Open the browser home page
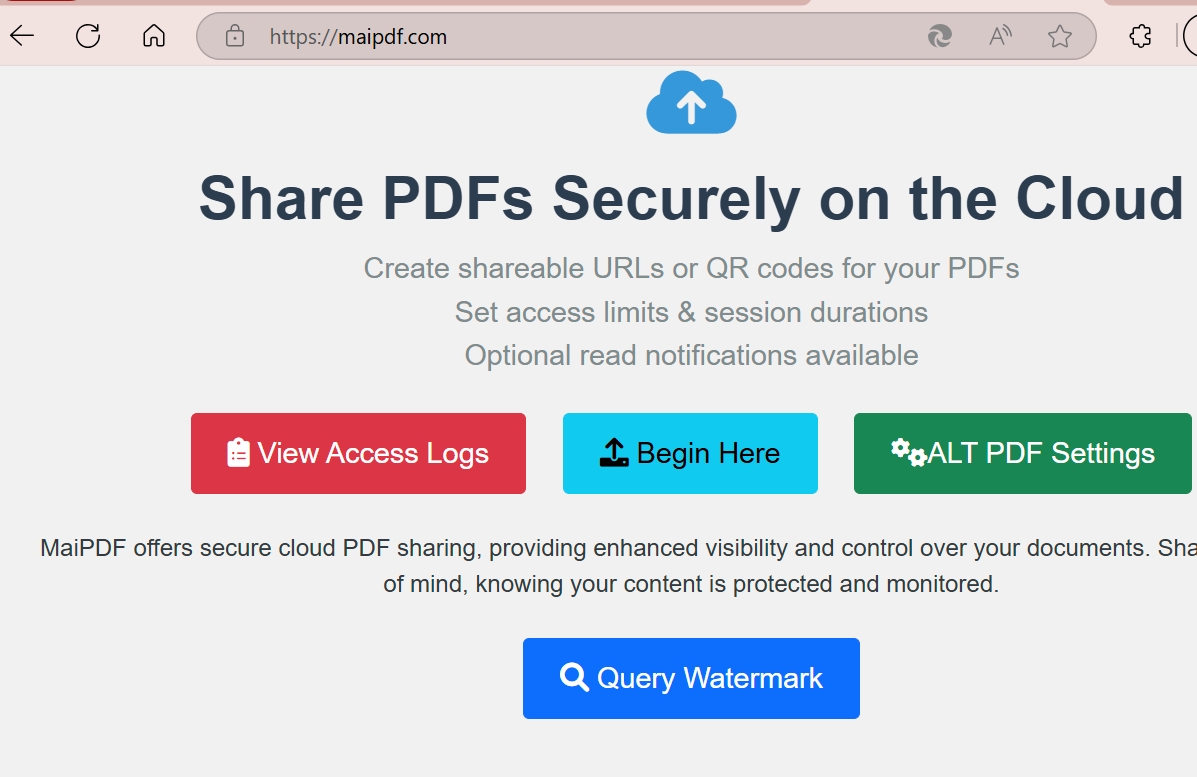The width and height of the screenshot is (1197, 777). click(154, 35)
